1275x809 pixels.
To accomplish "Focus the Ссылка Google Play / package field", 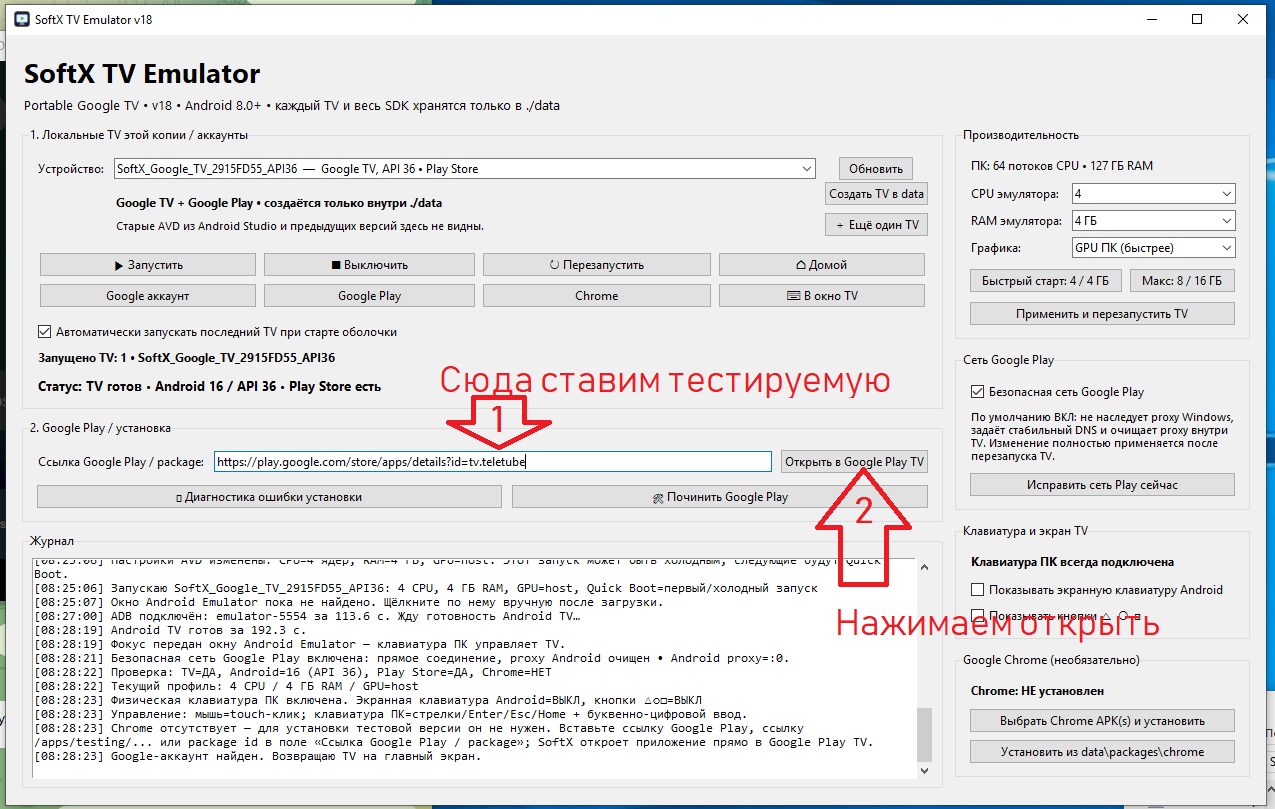I will coord(493,462).
